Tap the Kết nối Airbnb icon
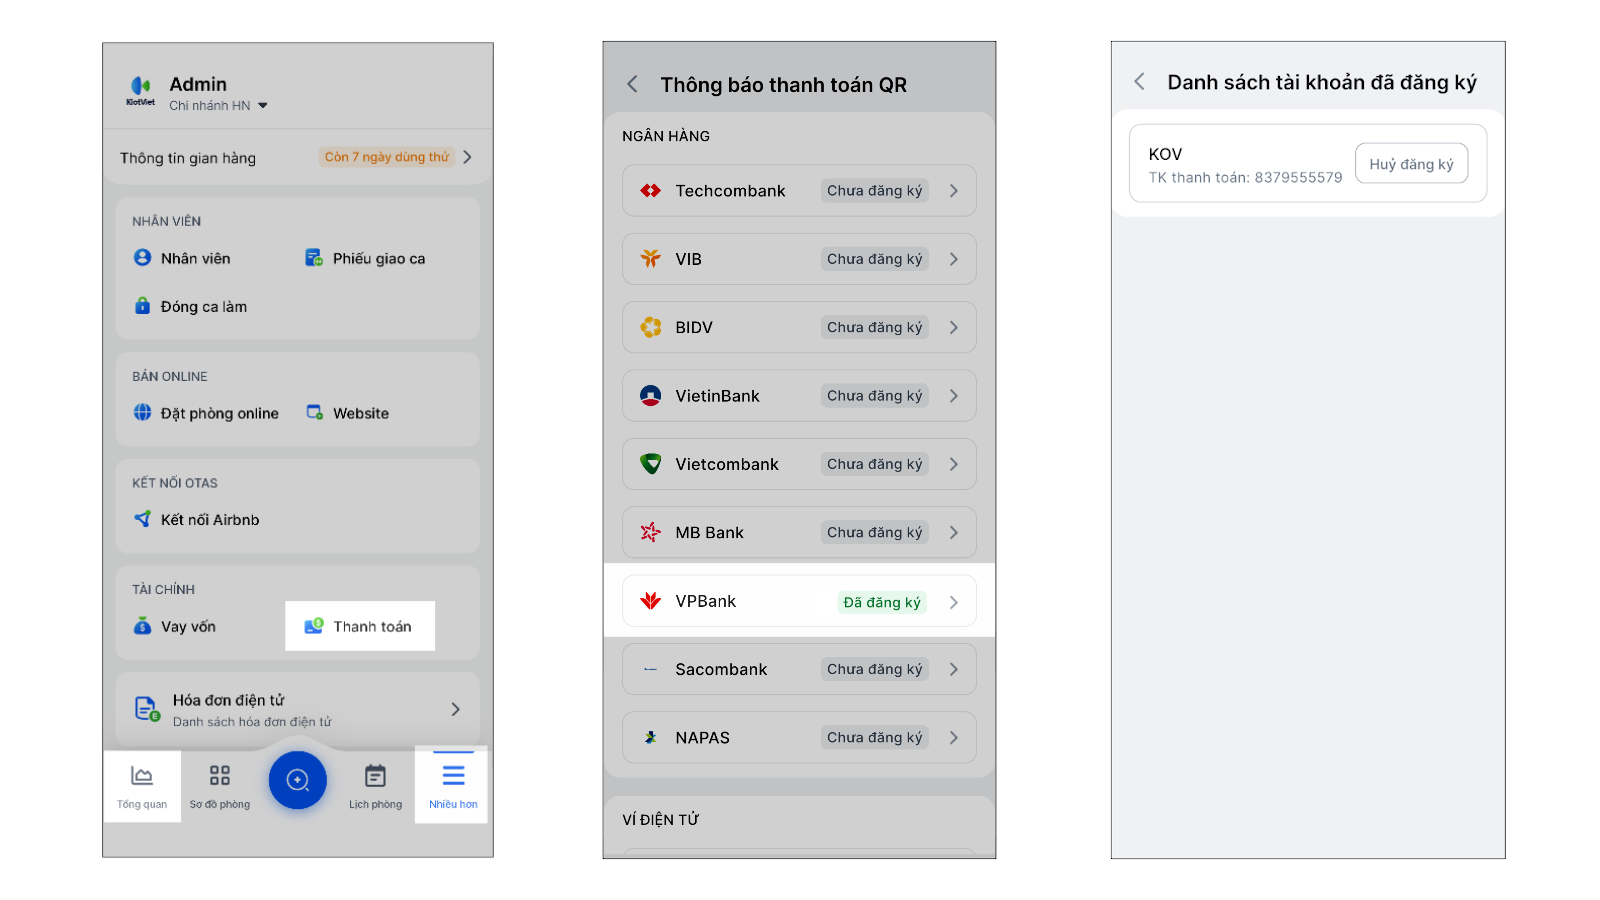1600x900 pixels. [x=142, y=519]
